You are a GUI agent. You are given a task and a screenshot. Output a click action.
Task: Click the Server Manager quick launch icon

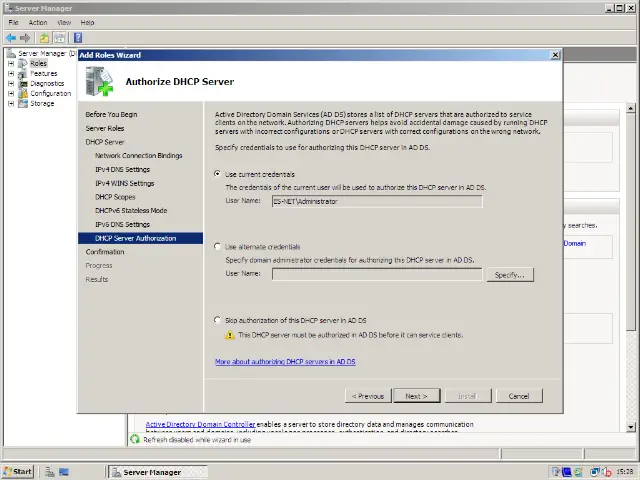point(50,472)
